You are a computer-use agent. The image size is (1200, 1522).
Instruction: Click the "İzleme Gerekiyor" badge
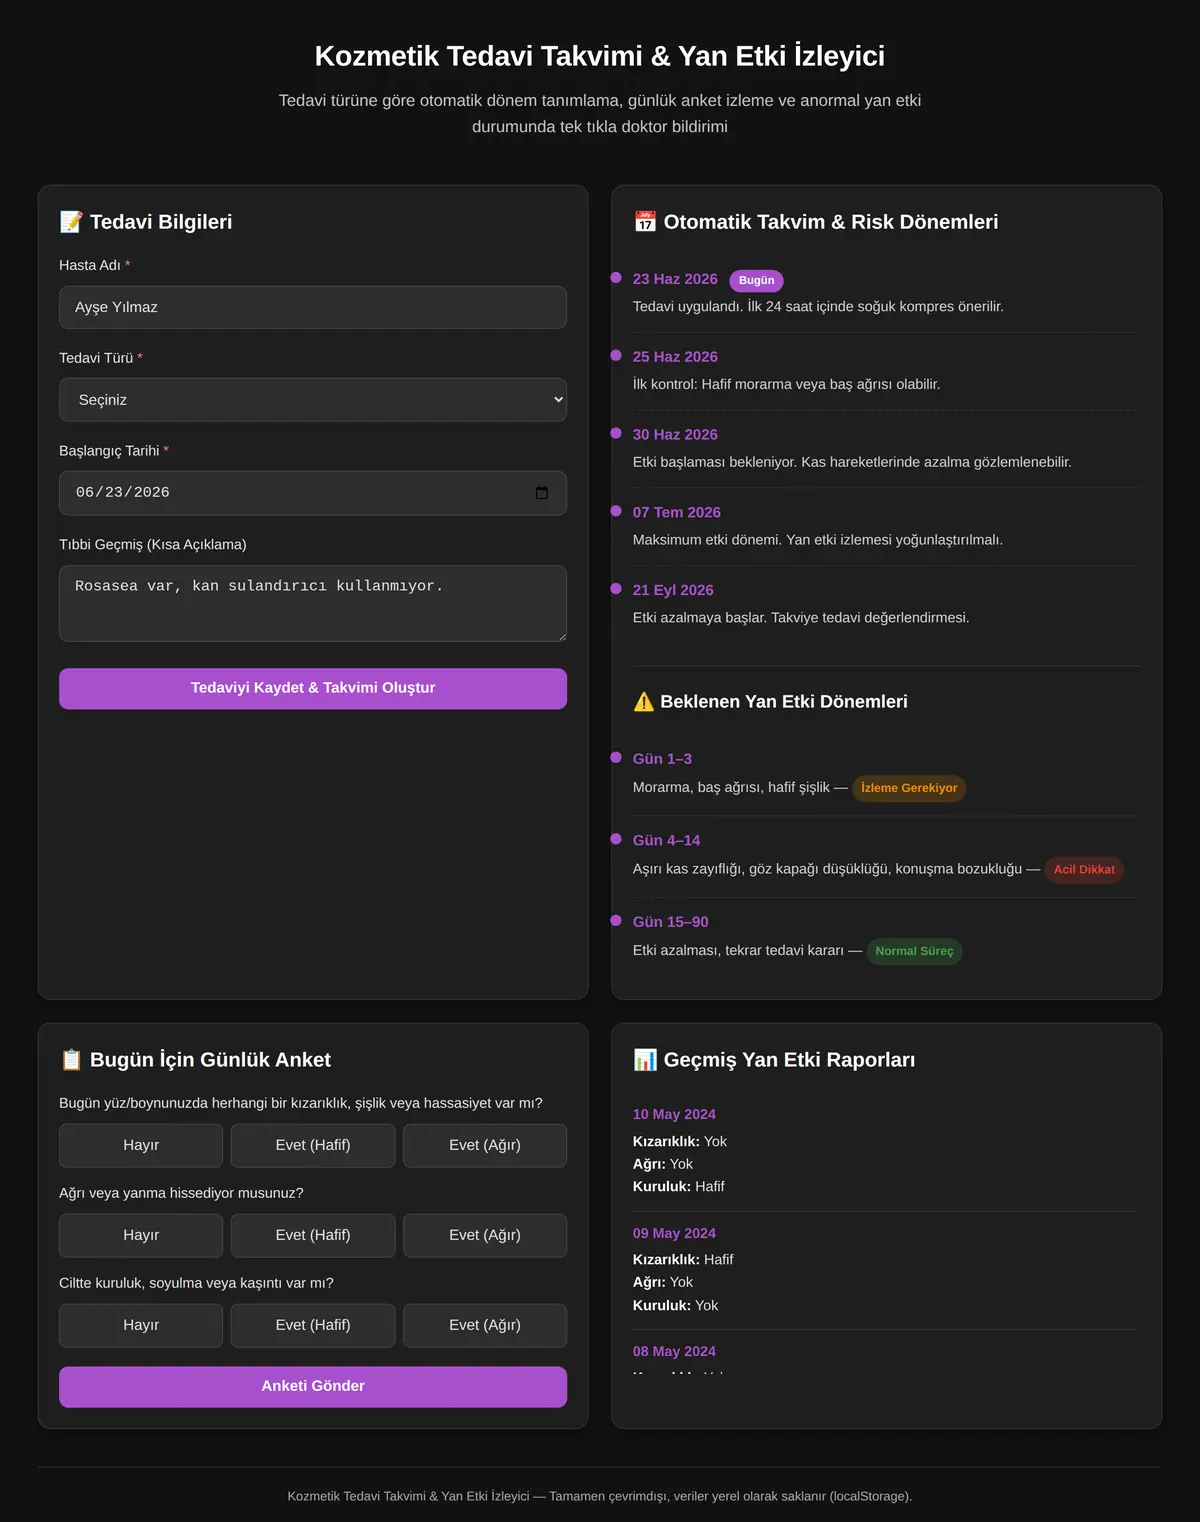(x=909, y=789)
